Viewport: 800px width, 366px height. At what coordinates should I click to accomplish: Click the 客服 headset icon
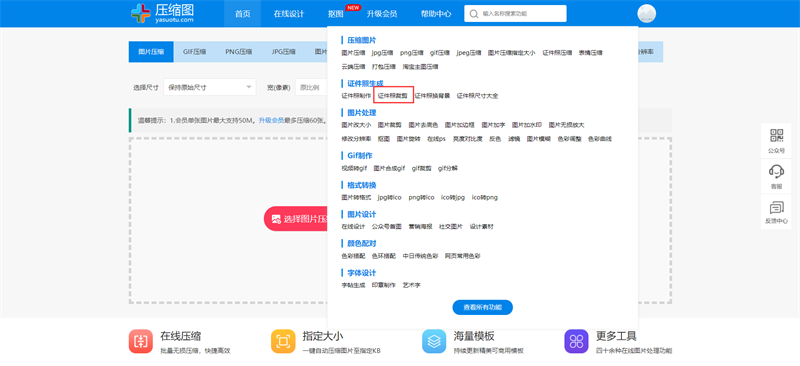point(776,171)
